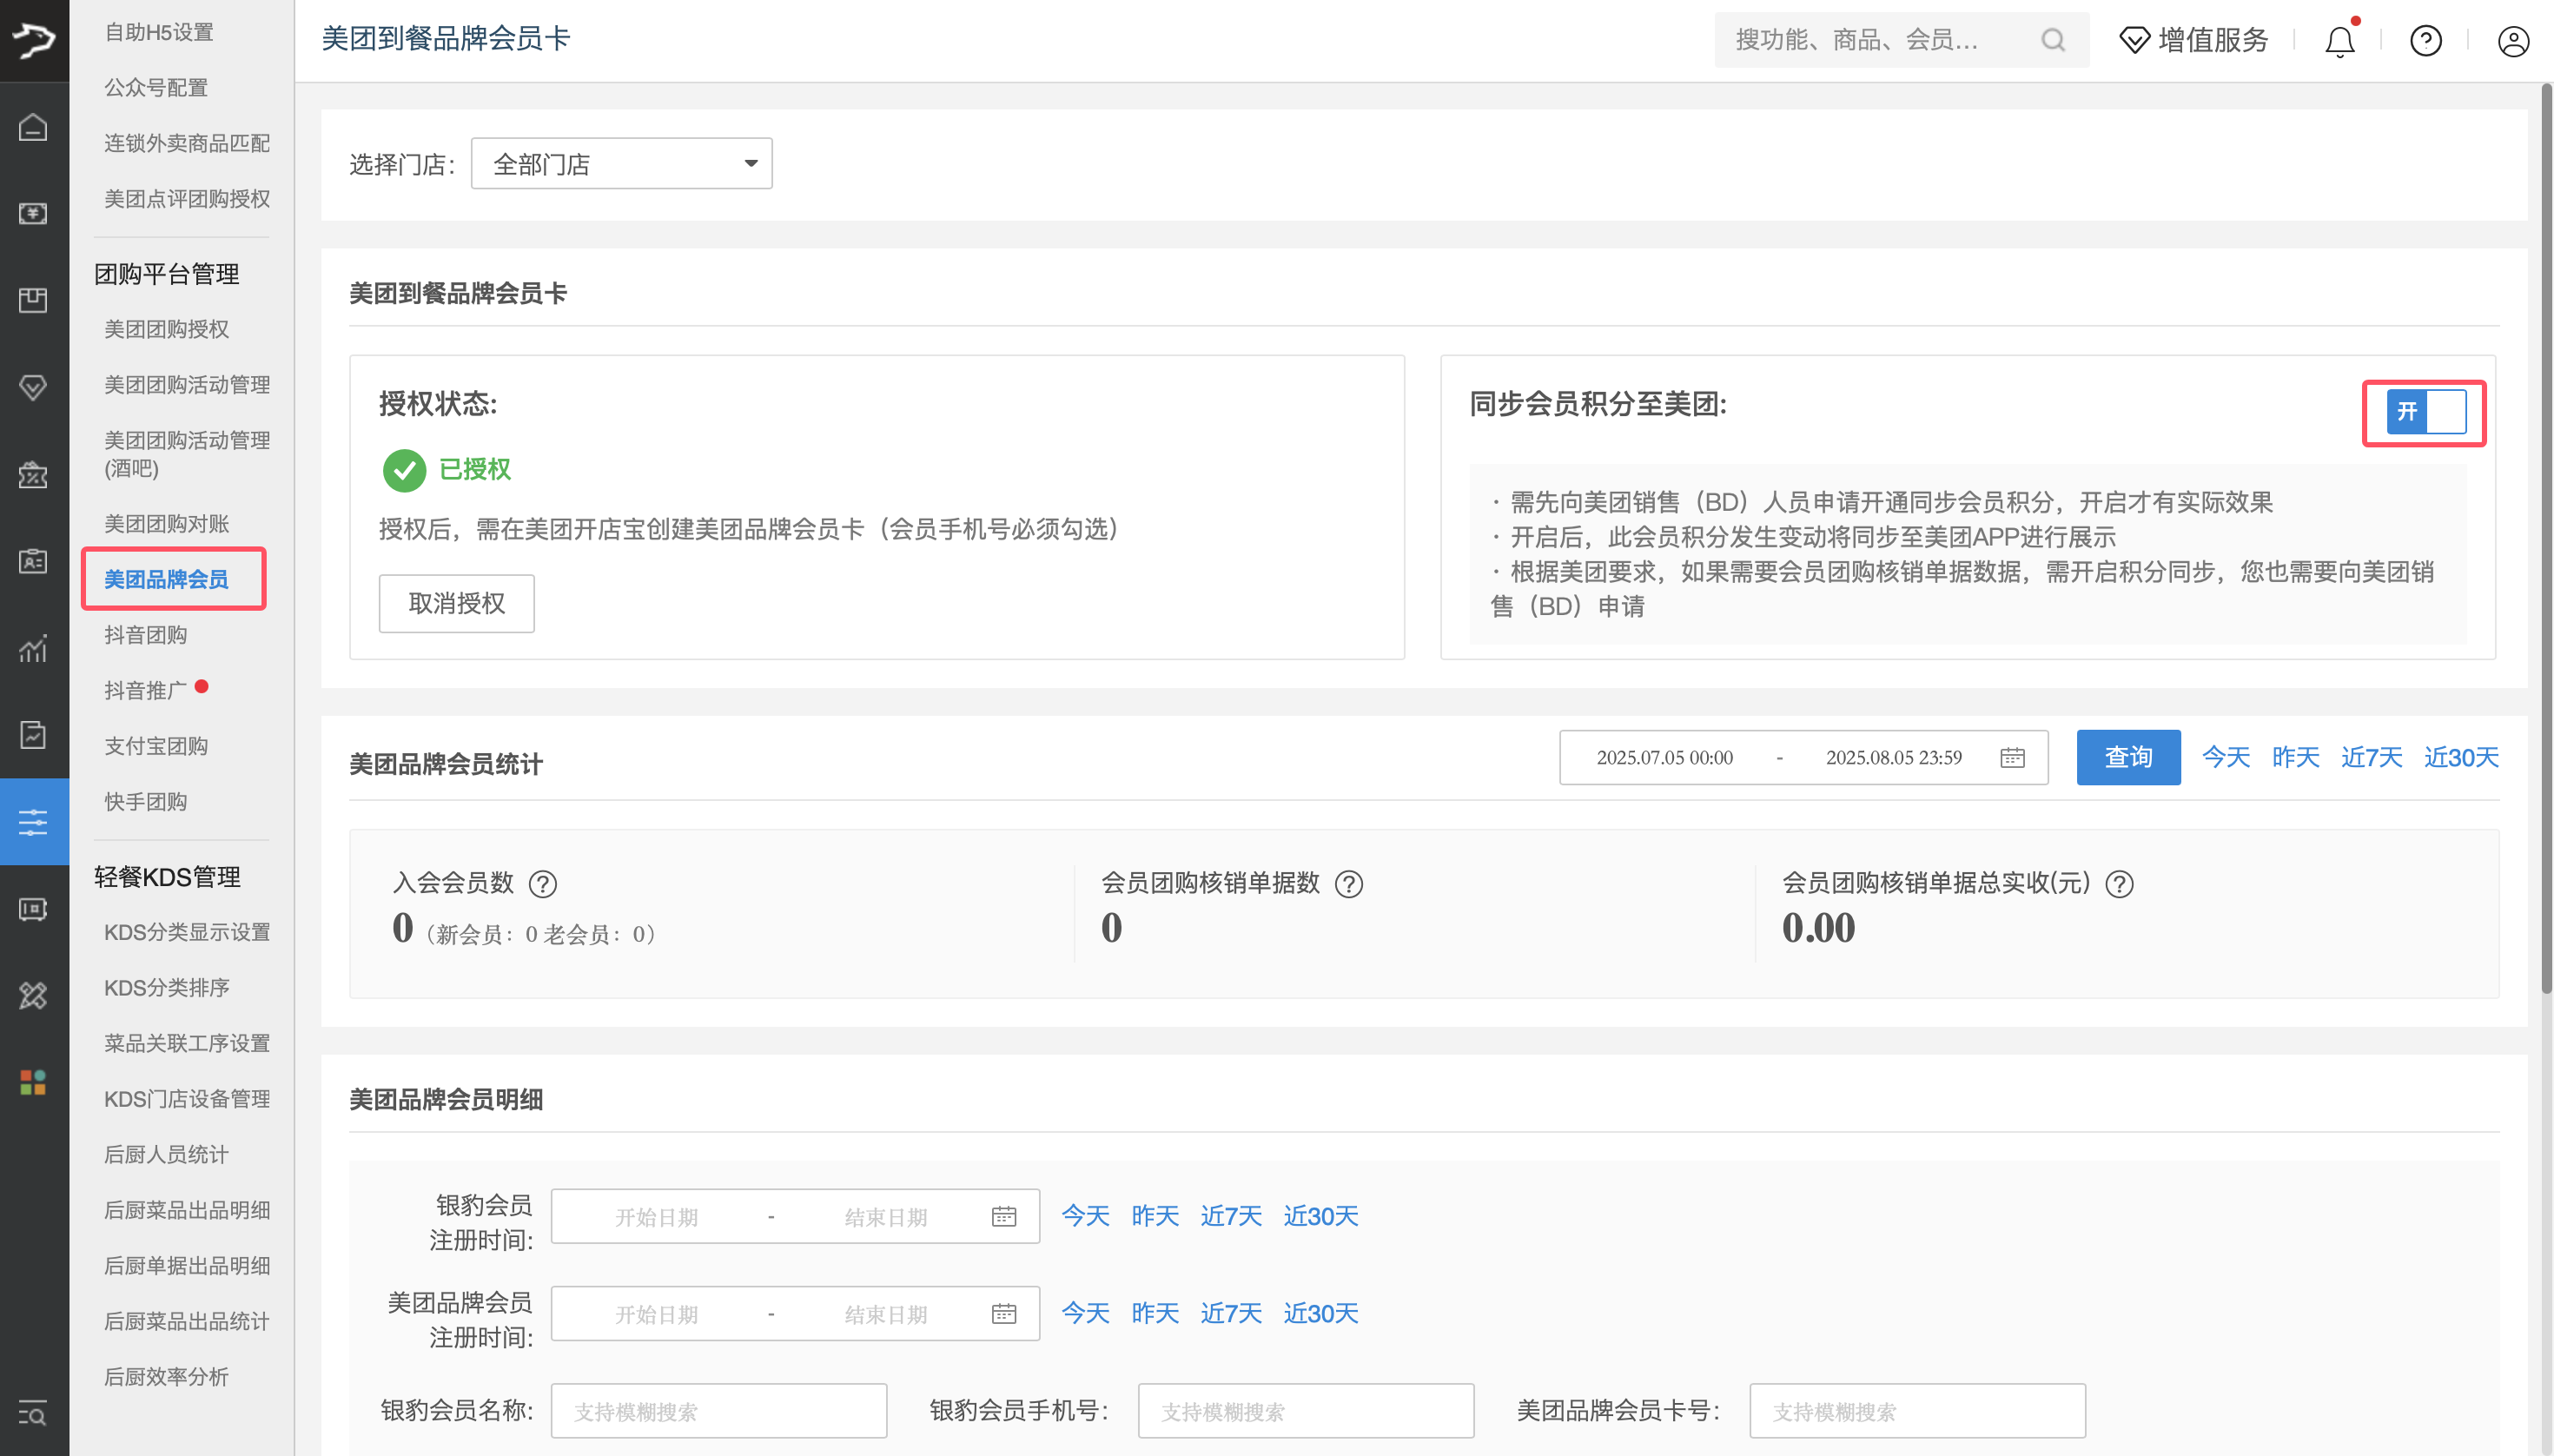This screenshot has height=1456, width=2554.
Task: Click calendar icon in statistics date range
Action: [2012, 758]
